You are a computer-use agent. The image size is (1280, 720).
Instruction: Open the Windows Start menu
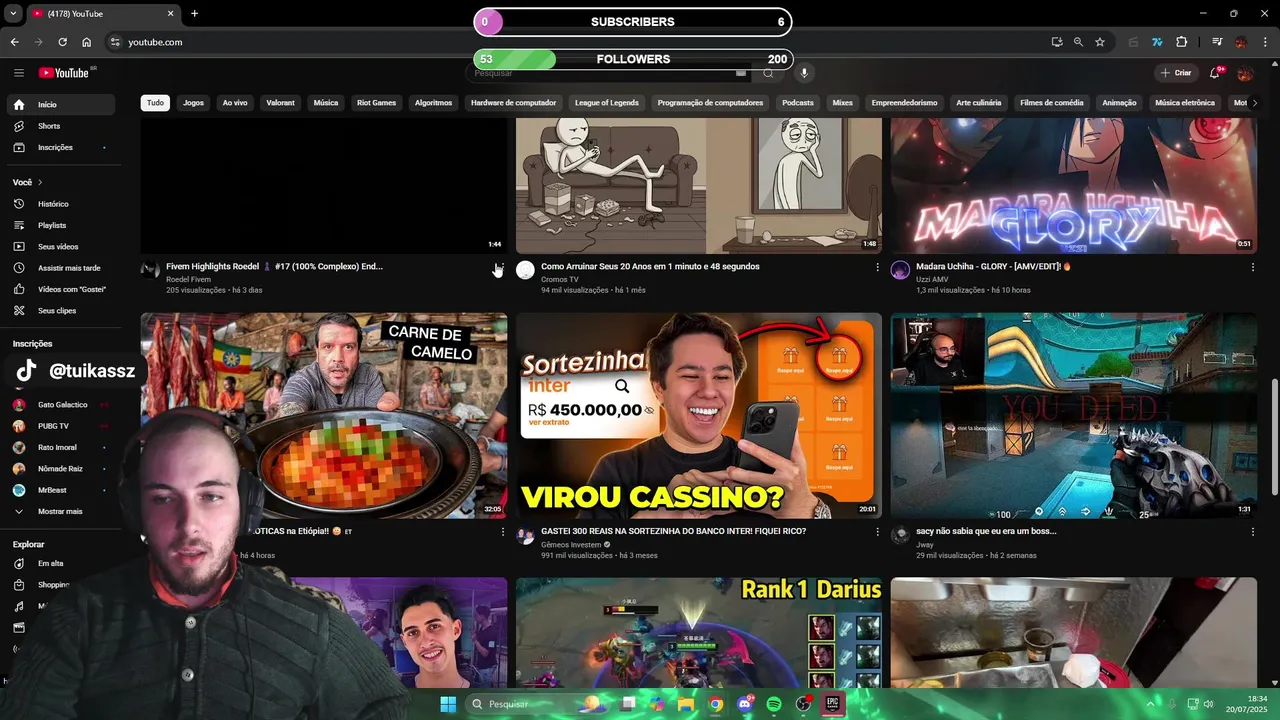click(x=447, y=704)
